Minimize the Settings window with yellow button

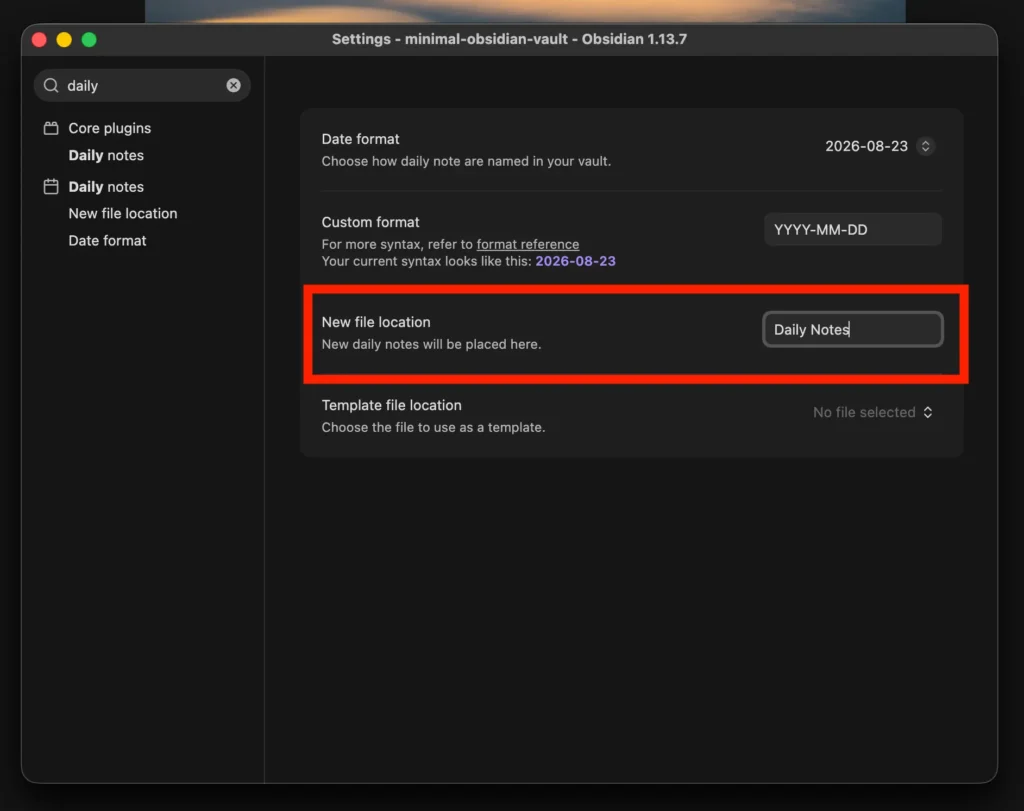pos(64,40)
